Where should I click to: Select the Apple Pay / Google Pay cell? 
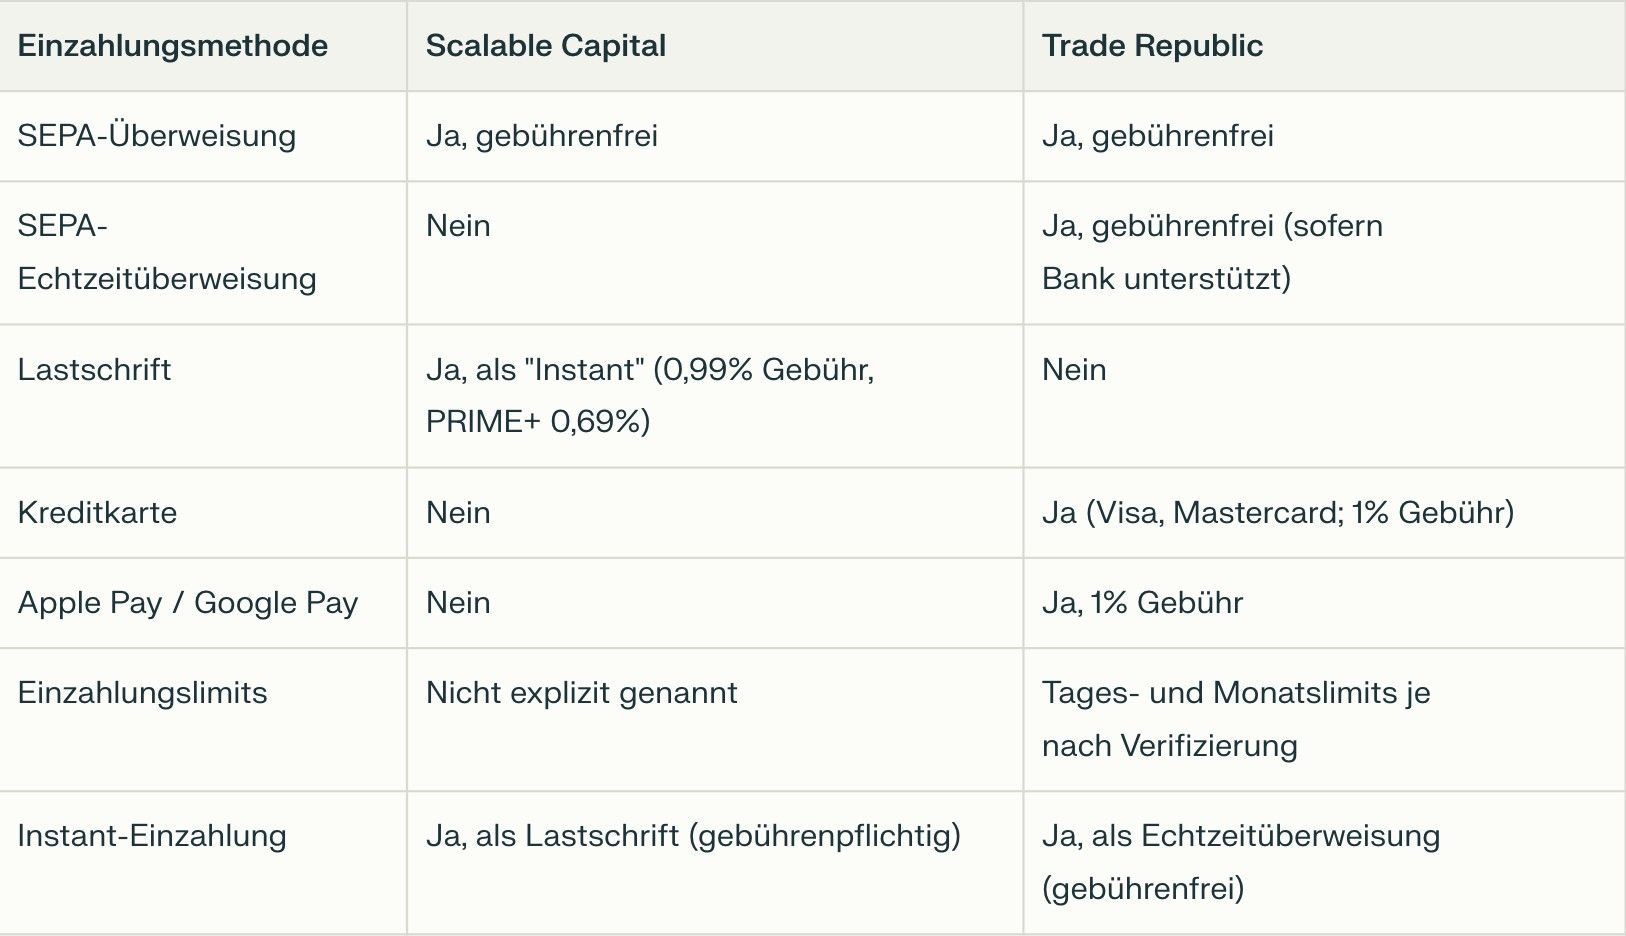188,603
